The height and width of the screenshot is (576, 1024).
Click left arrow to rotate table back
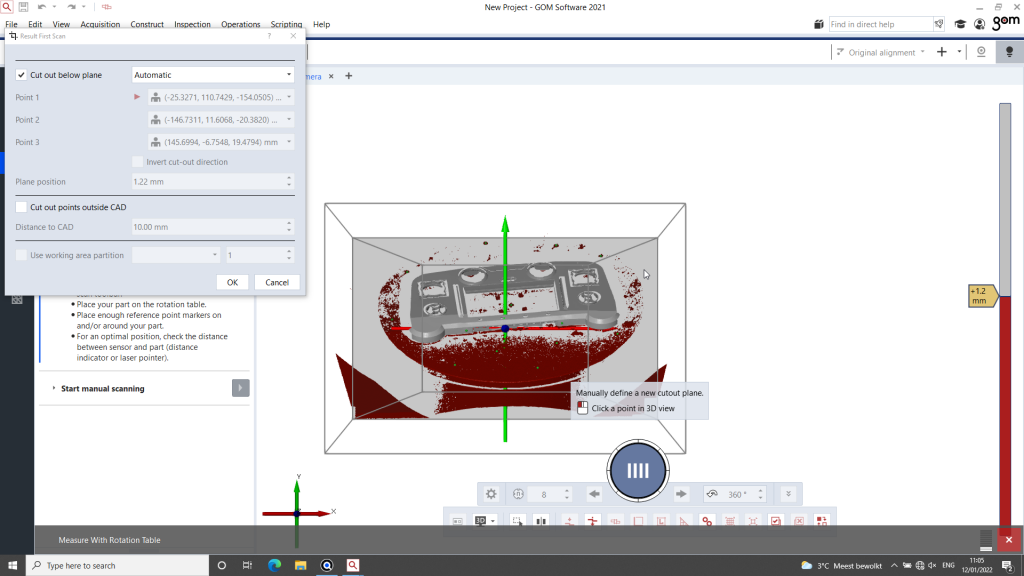[x=594, y=494]
